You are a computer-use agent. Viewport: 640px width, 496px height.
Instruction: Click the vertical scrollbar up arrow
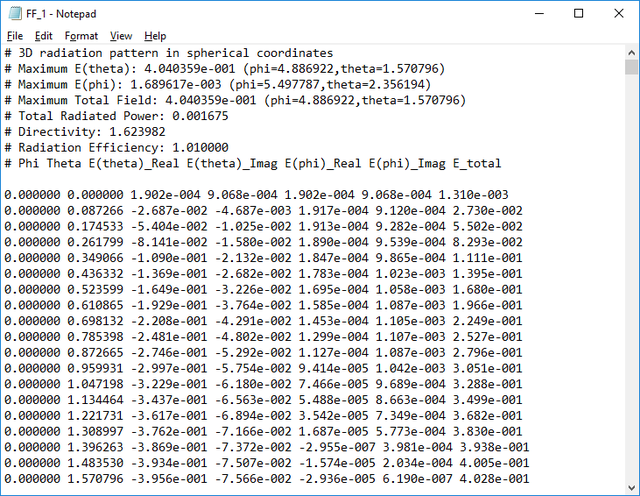(631, 53)
